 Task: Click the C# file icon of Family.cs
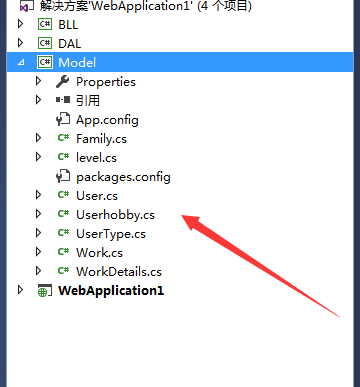(63, 138)
